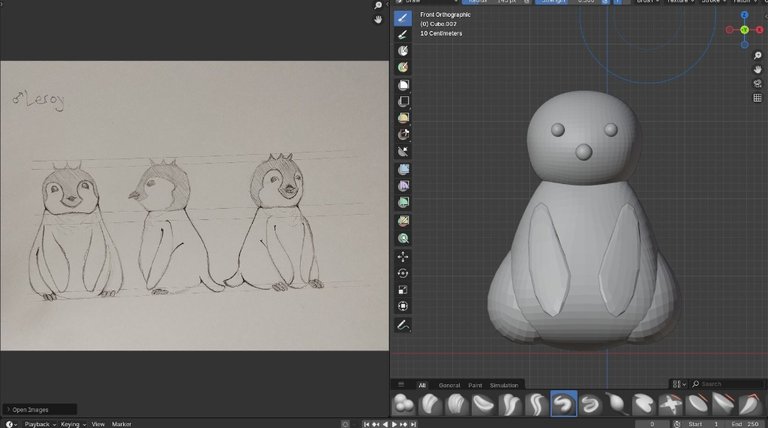The width and height of the screenshot is (768, 428).
Task: Pick the Crease Sharp brush thumbnail
Action: pos(537,404)
